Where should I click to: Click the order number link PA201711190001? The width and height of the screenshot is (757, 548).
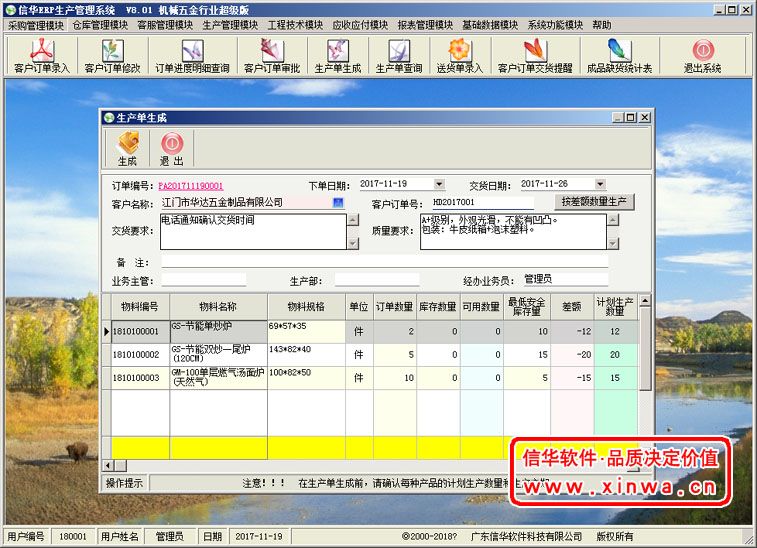tap(191, 186)
